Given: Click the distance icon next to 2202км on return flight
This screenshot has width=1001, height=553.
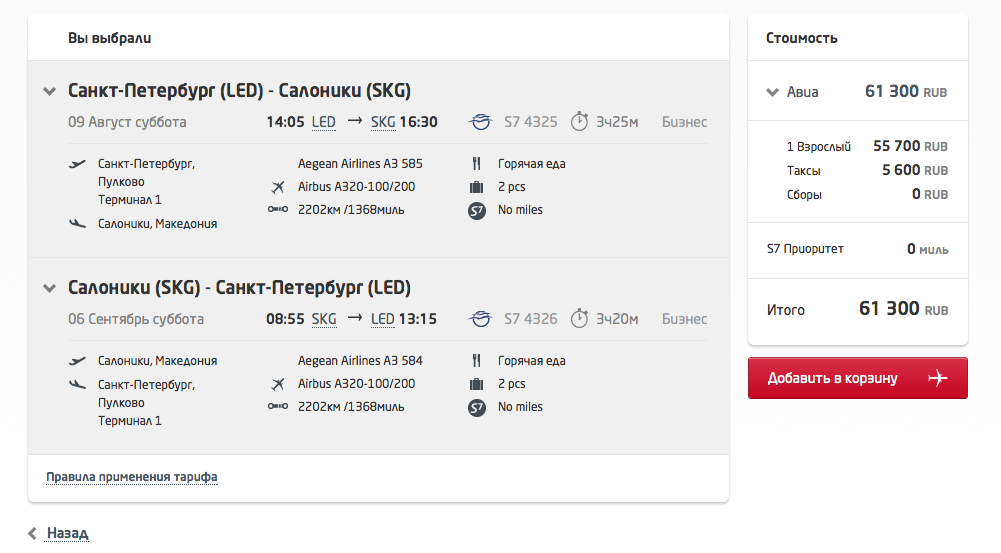Looking at the screenshot, I should [x=278, y=406].
